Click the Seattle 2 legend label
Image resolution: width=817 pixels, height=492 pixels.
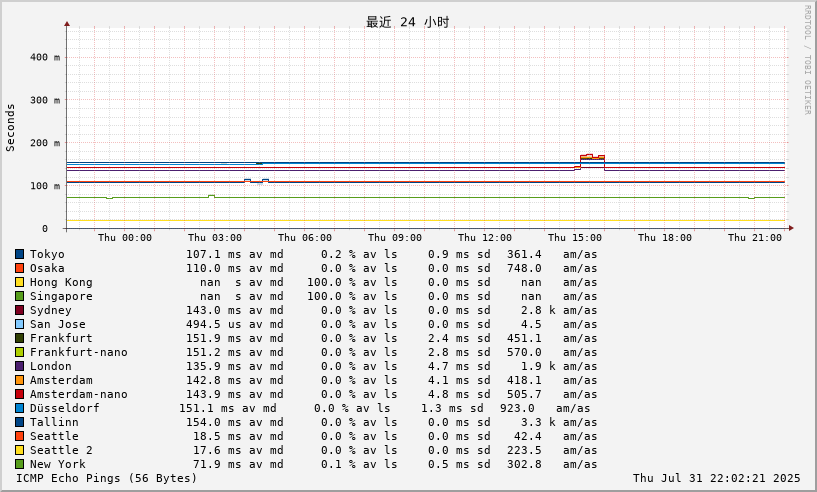coord(61,451)
